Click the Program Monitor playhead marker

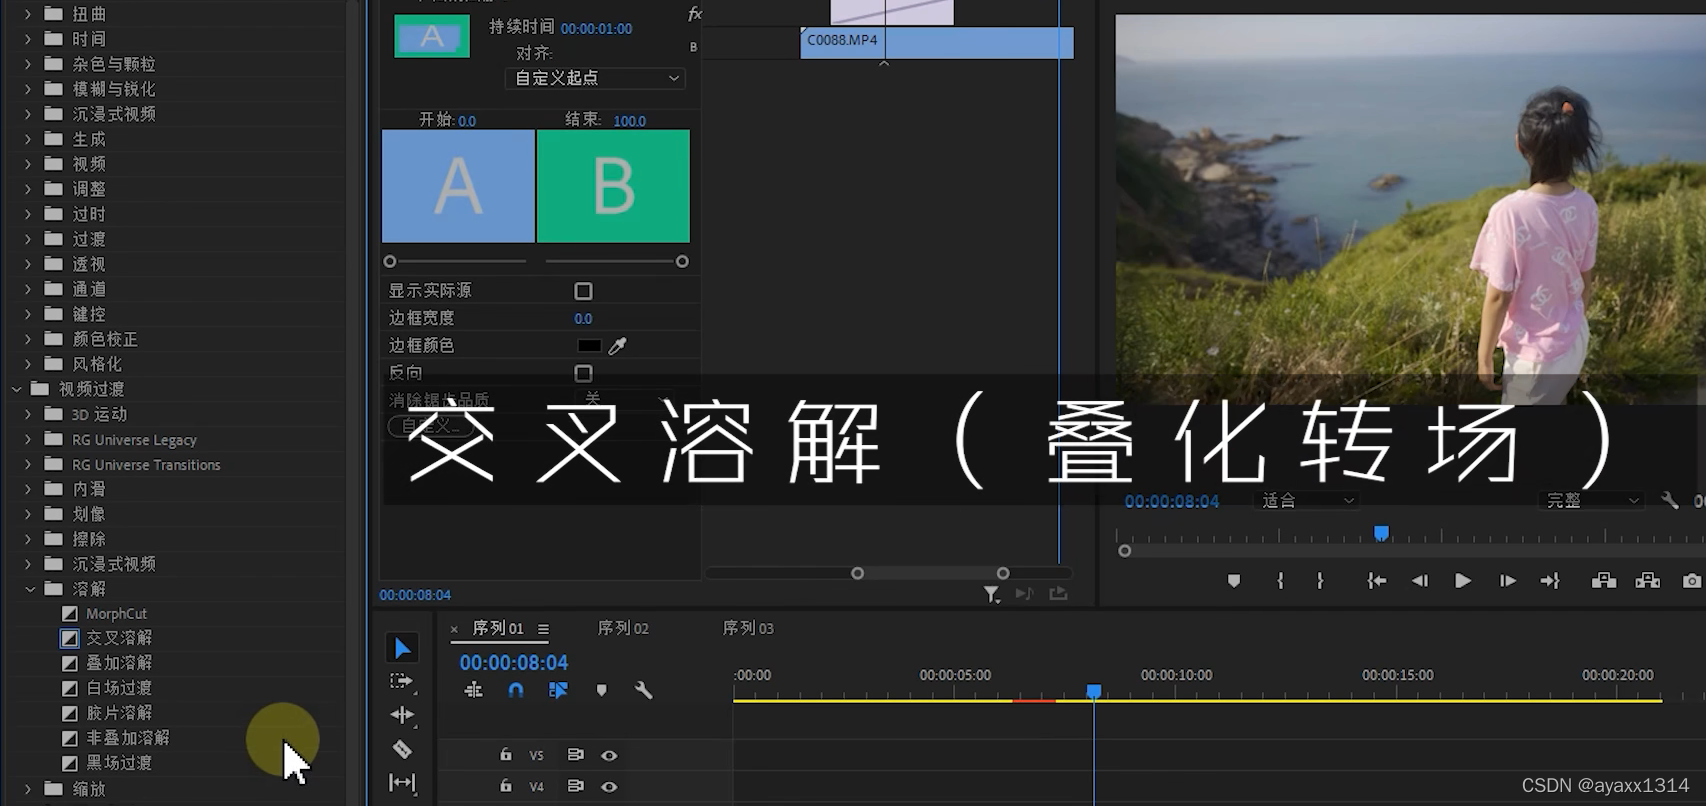(1381, 533)
